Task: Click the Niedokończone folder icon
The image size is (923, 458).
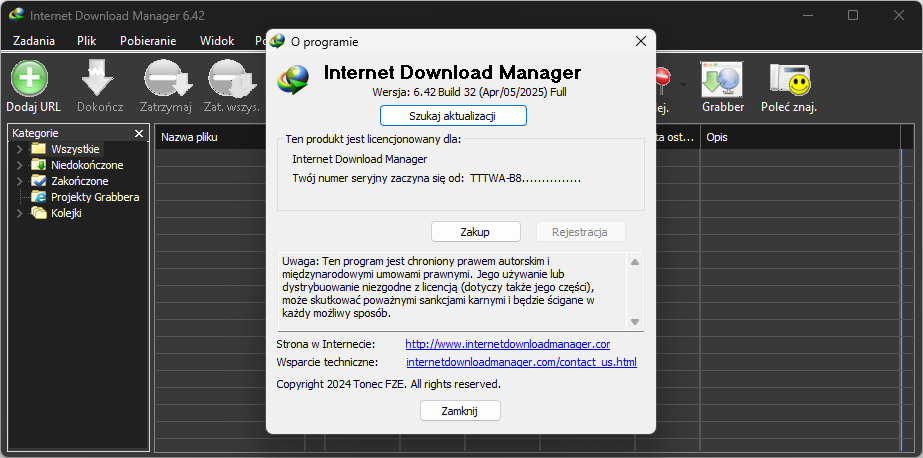Action: 38,165
